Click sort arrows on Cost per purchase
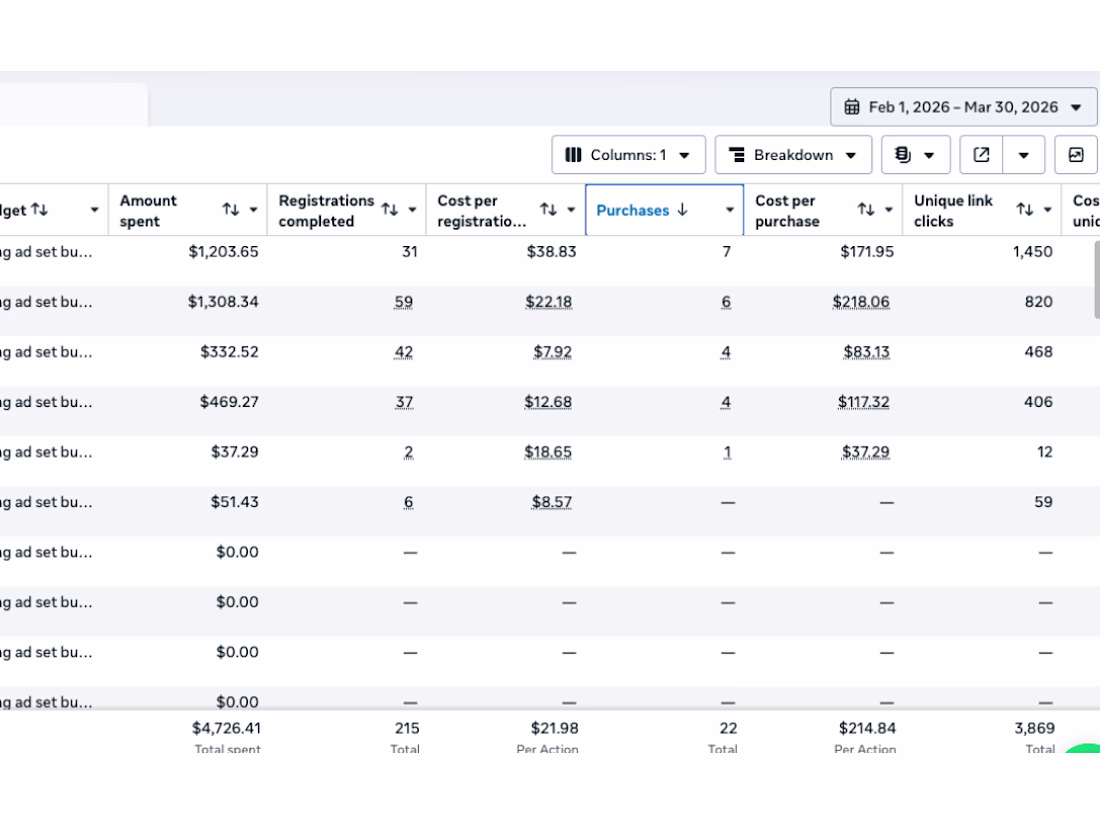Image resolution: width=1100 pixels, height=825 pixels. coord(866,210)
